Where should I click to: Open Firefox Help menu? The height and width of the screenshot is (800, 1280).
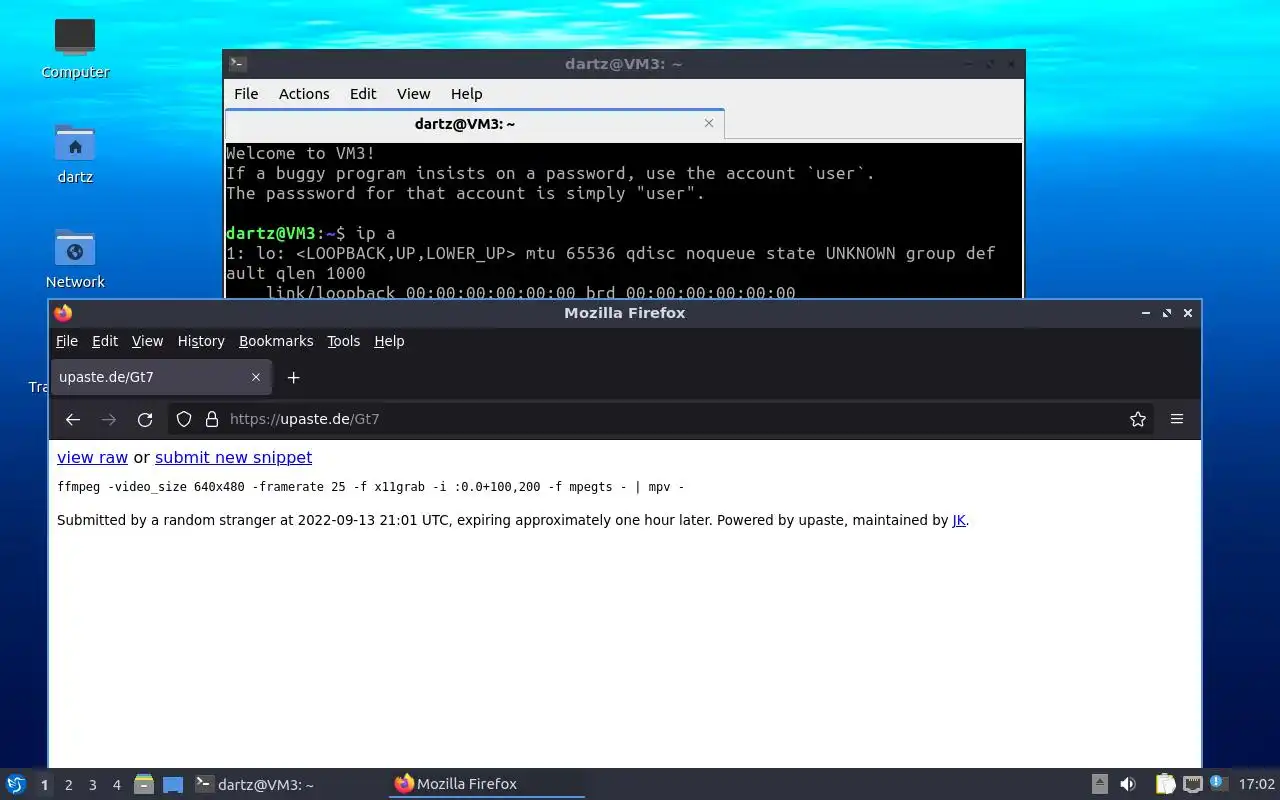tap(389, 341)
